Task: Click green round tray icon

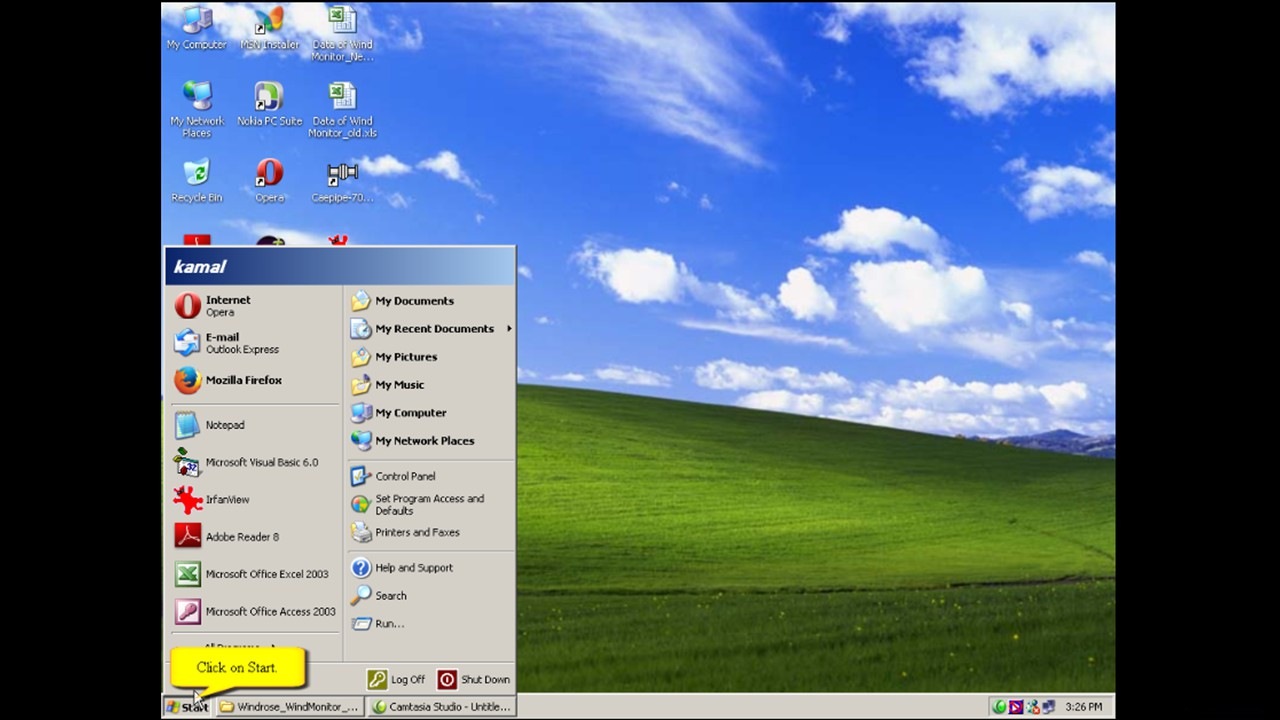Action: tap(999, 707)
